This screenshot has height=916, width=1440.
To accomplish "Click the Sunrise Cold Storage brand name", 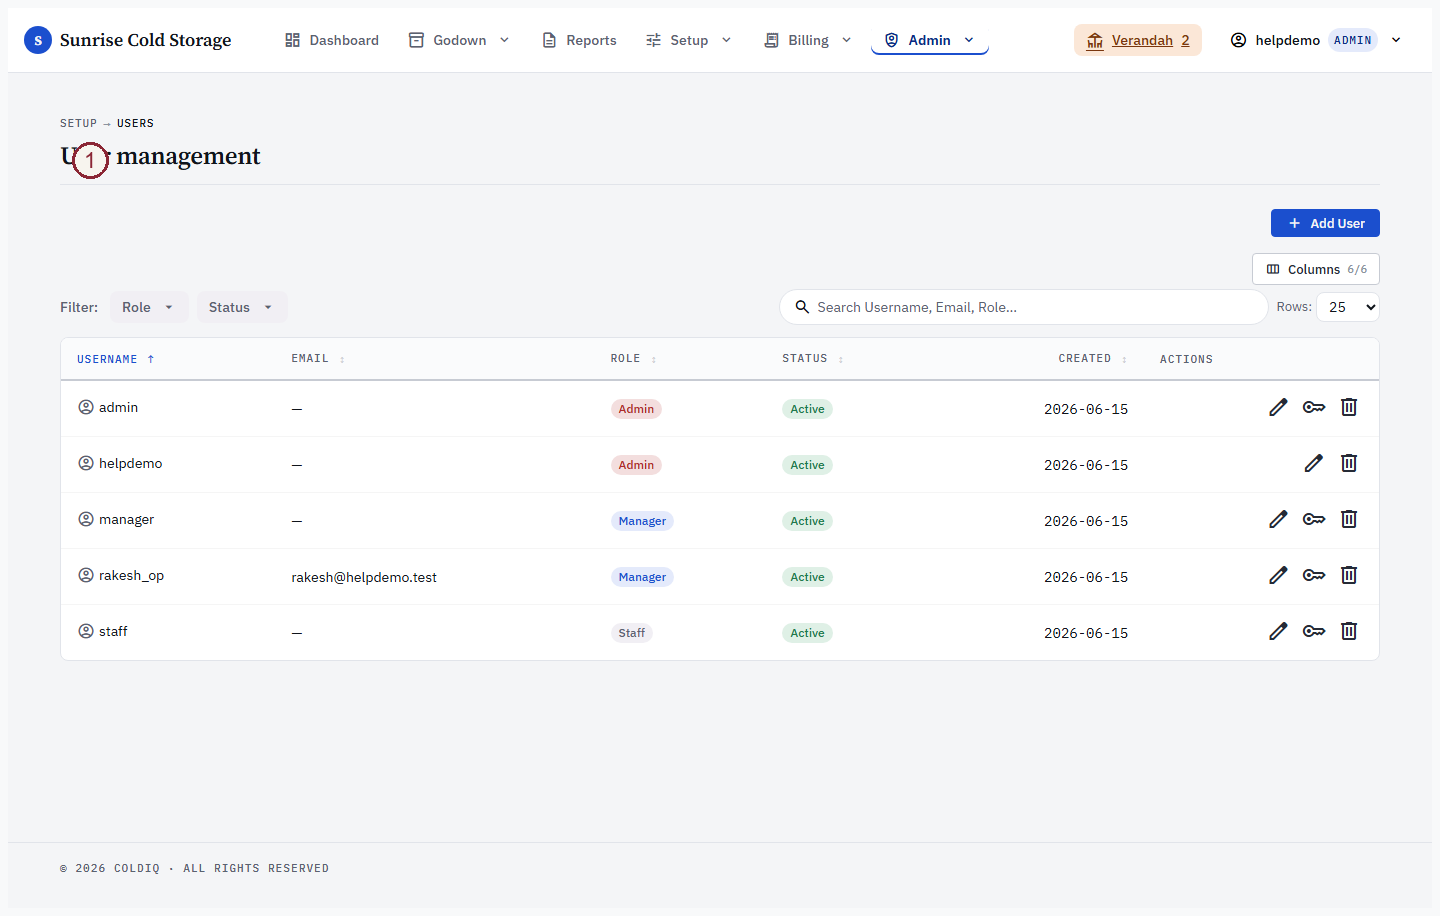I will coord(145,40).
